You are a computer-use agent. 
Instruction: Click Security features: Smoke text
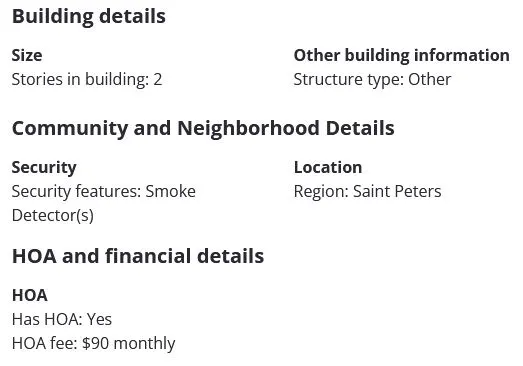coord(104,192)
